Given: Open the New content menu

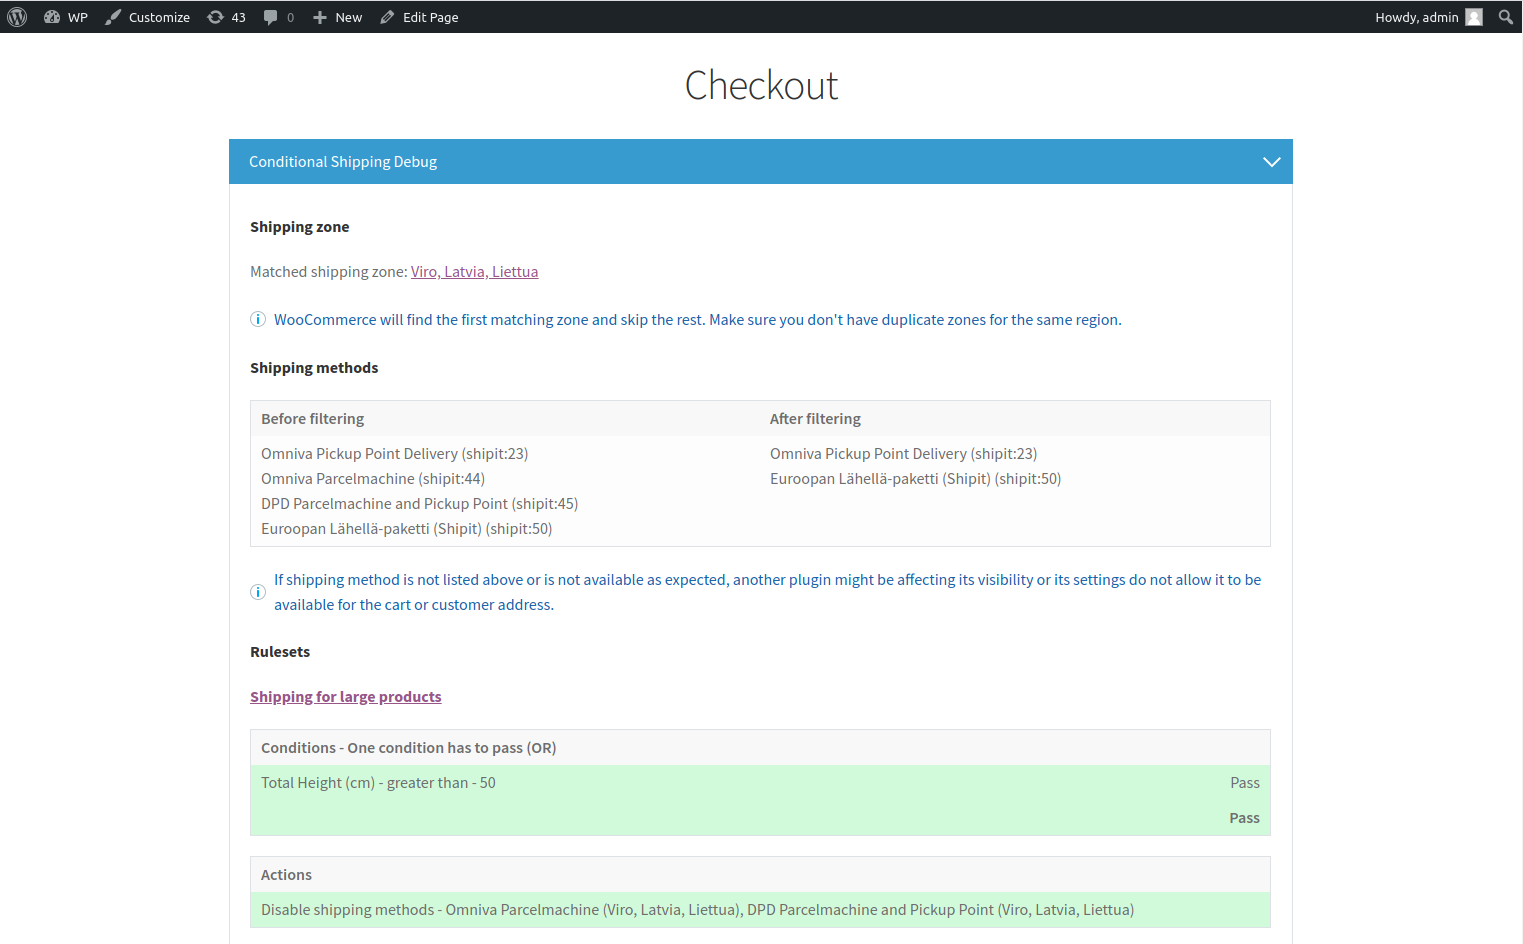Looking at the screenshot, I should click(337, 17).
